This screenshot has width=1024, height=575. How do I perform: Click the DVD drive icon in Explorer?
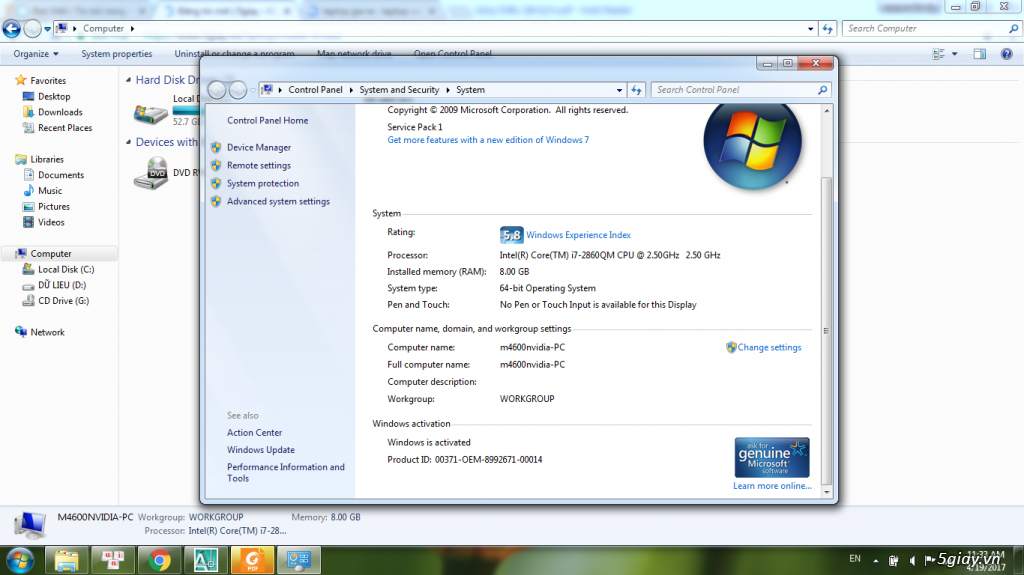coord(151,173)
